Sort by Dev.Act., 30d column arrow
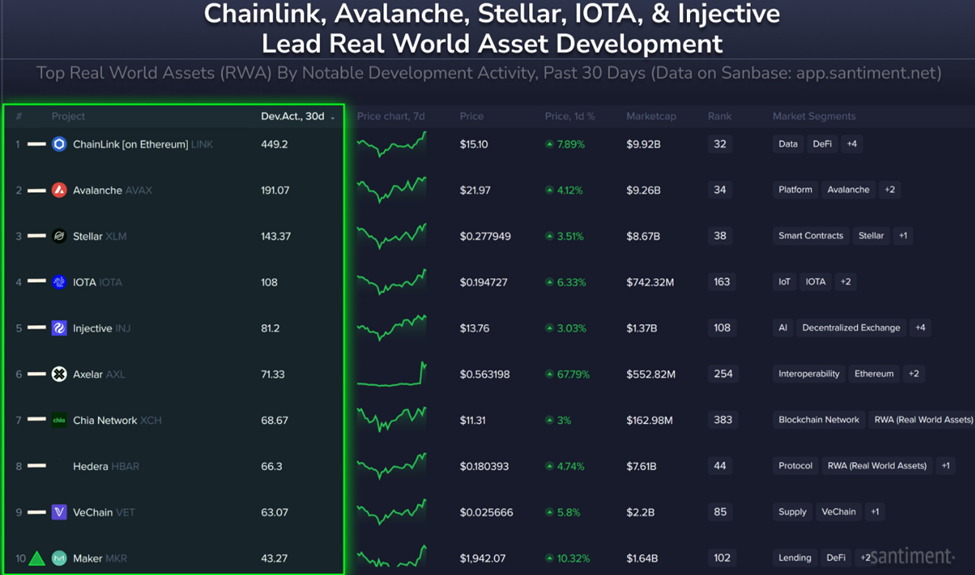The image size is (975, 575). pos(333,117)
